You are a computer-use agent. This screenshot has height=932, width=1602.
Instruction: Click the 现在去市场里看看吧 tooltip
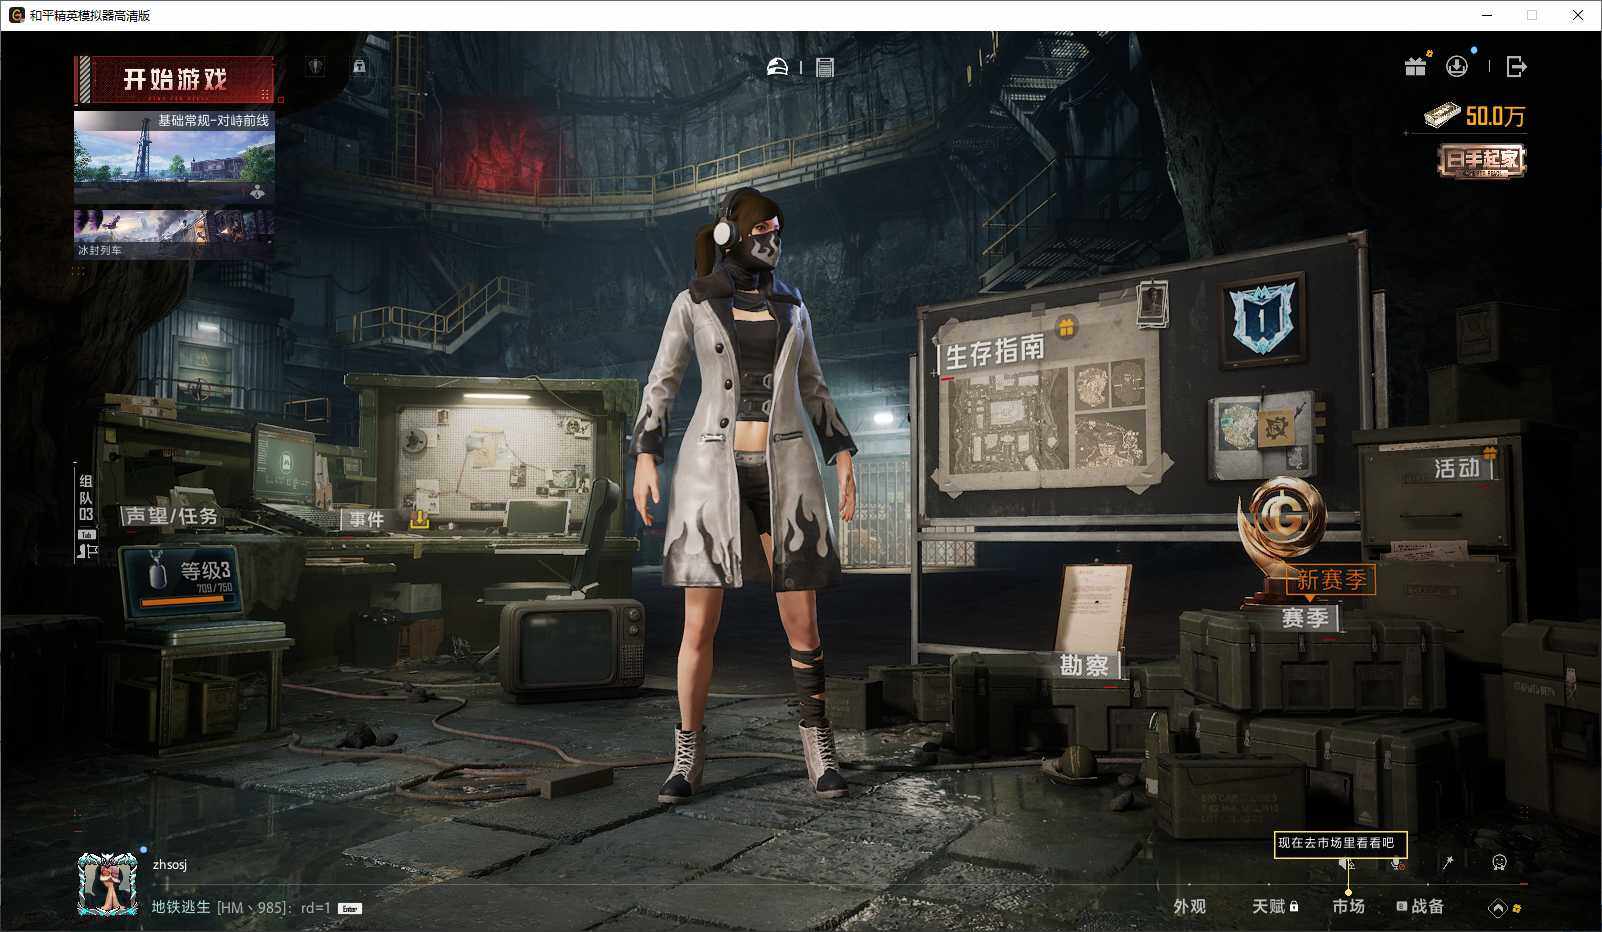[x=1340, y=843]
